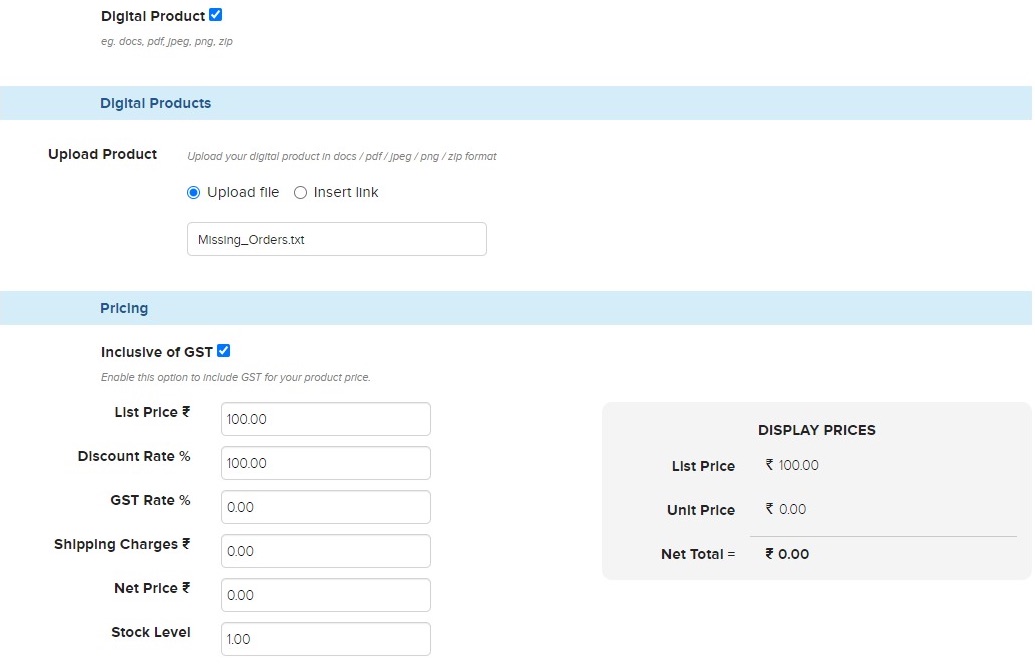This screenshot has height=665, width=1035.
Task: Click the Net Total ₹ 0.00 amount
Action: point(787,554)
